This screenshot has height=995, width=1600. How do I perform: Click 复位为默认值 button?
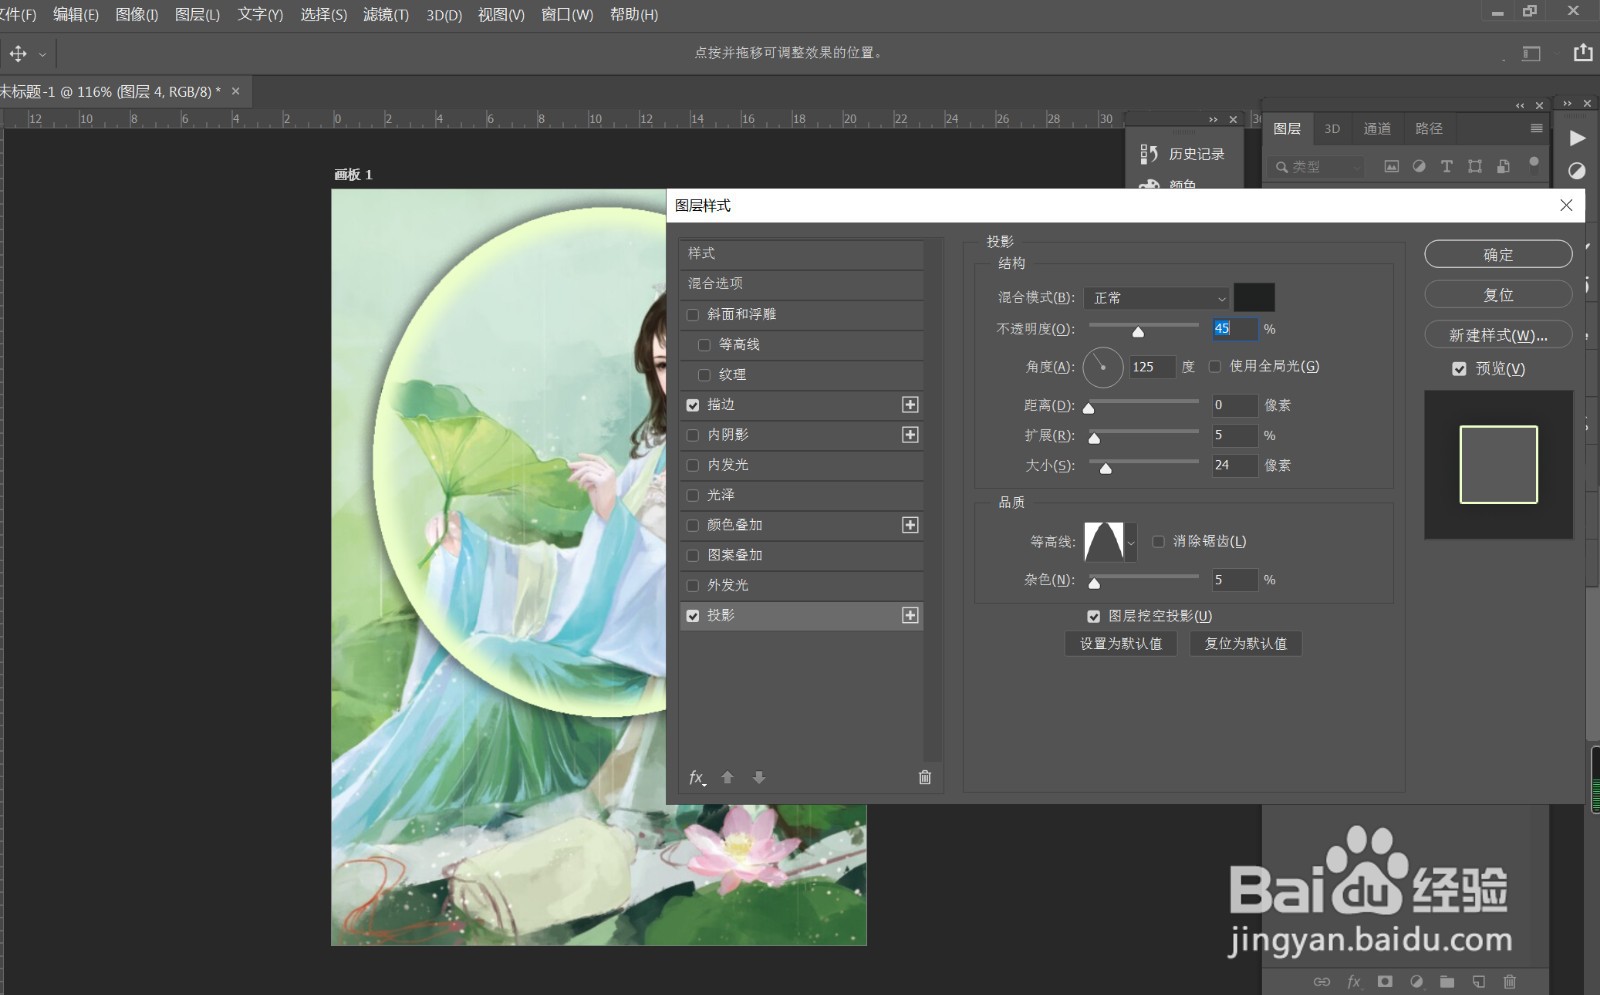point(1246,643)
